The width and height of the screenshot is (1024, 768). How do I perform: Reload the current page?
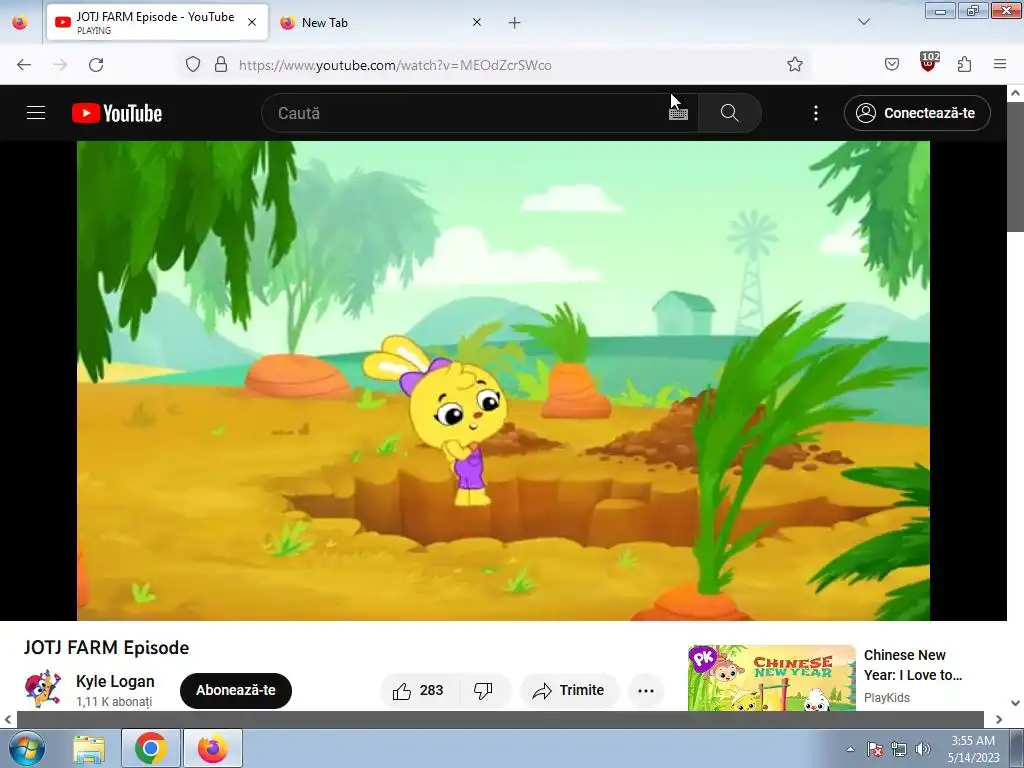click(x=96, y=65)
